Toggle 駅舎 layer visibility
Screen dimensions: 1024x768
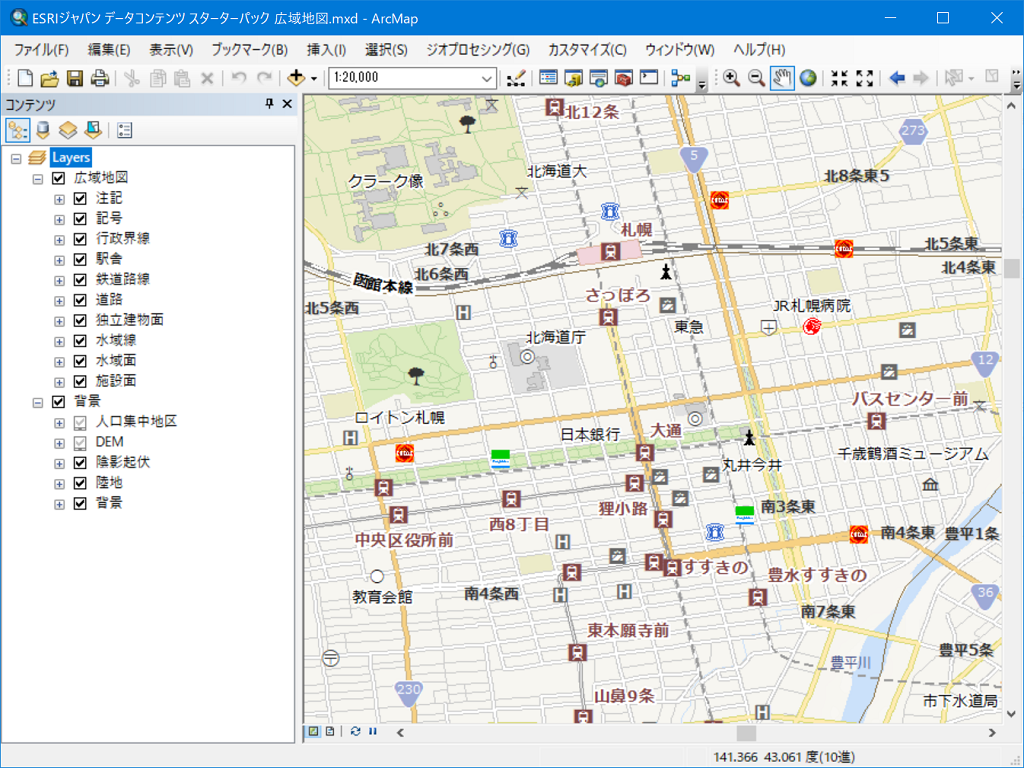coord(80,259)
